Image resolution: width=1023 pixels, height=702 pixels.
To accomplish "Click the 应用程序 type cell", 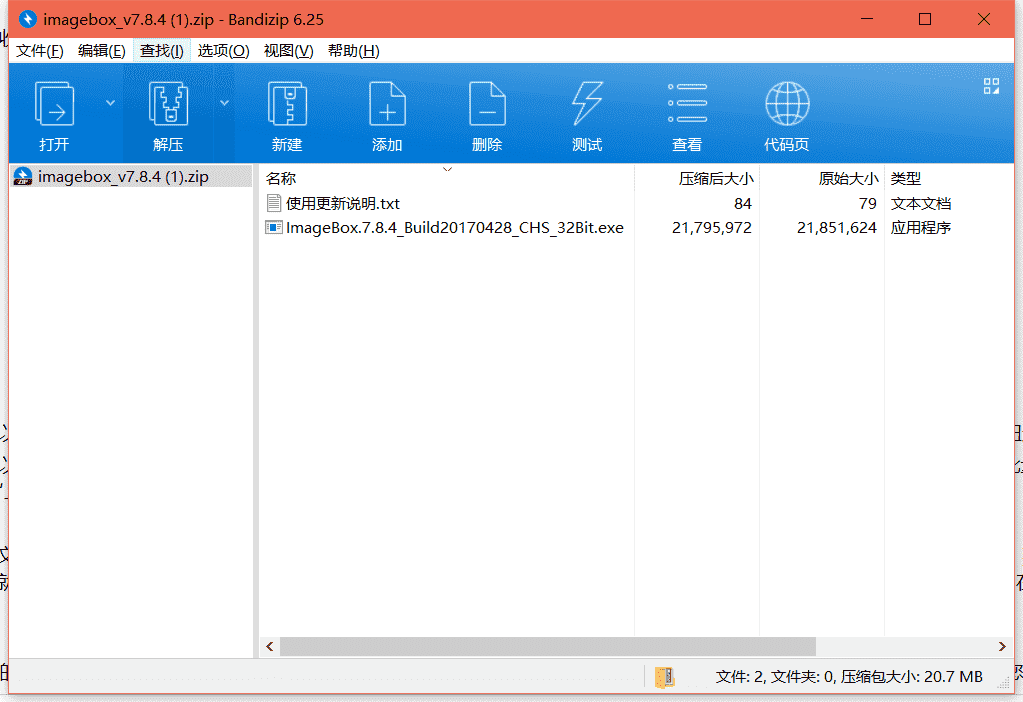I will point(921,228).
